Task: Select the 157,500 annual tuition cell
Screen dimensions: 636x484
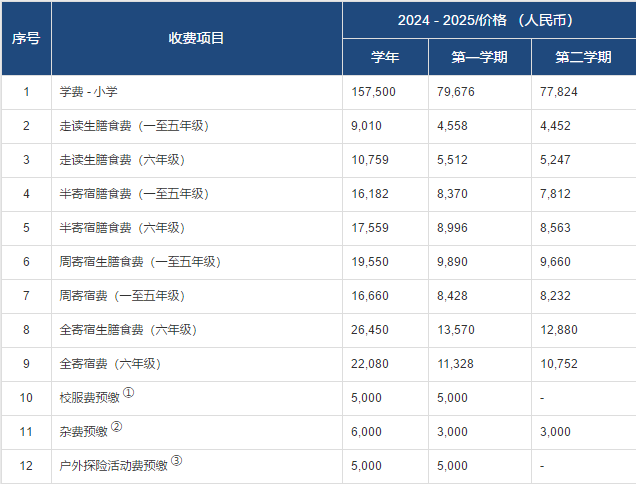Action: pos(374,92)
